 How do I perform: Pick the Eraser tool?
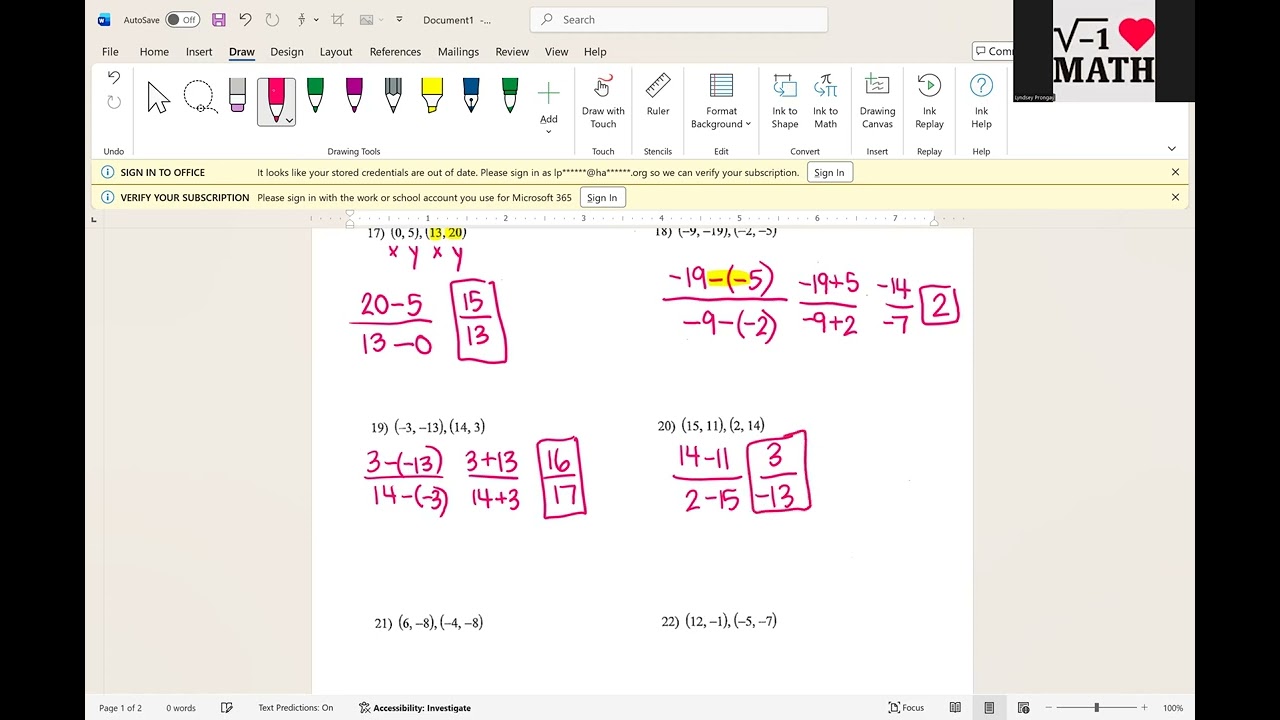[x=237, y=96]
